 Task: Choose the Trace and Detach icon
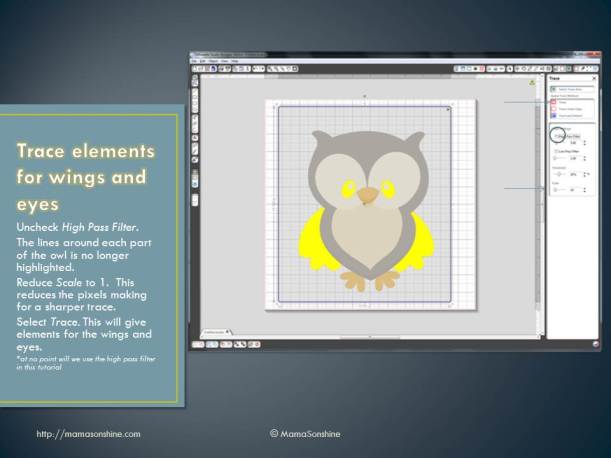pos(553,116)
